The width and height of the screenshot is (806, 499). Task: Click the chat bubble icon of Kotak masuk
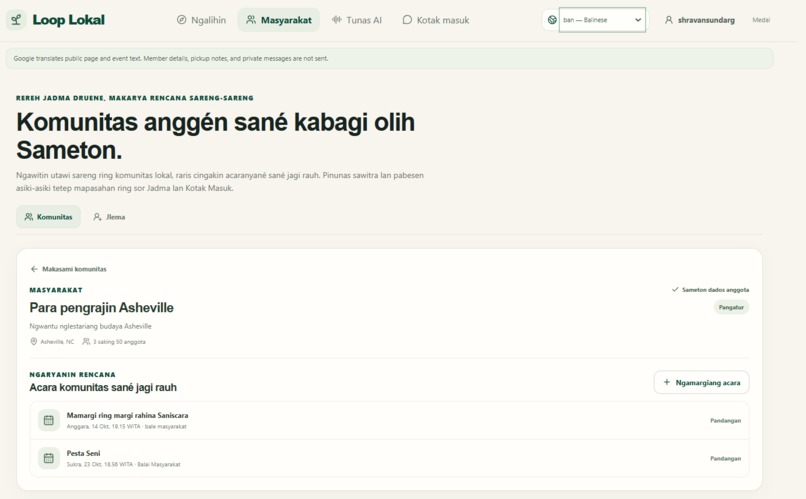click(407, 20)
